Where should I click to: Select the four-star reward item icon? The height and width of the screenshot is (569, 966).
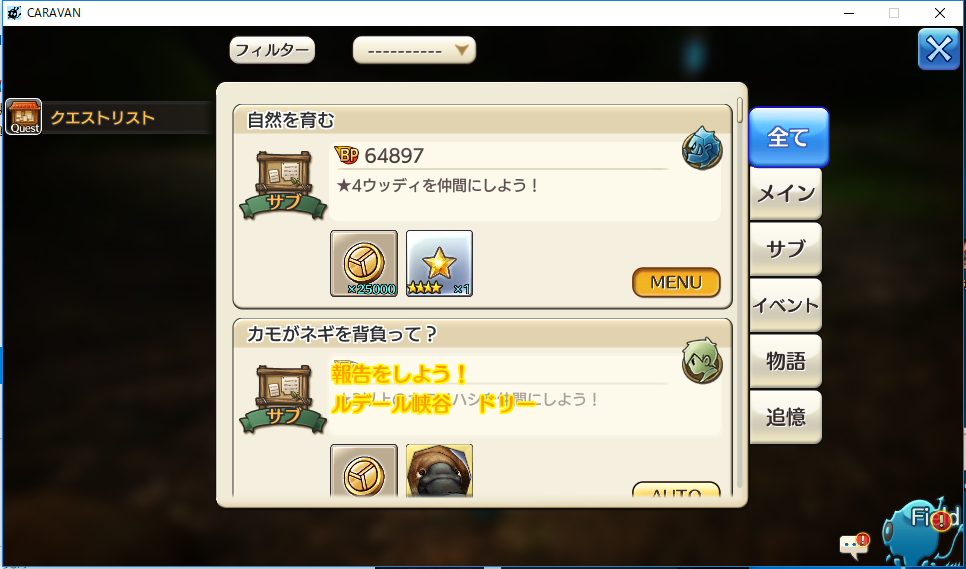pyautogui.click(x=439, y=264)
